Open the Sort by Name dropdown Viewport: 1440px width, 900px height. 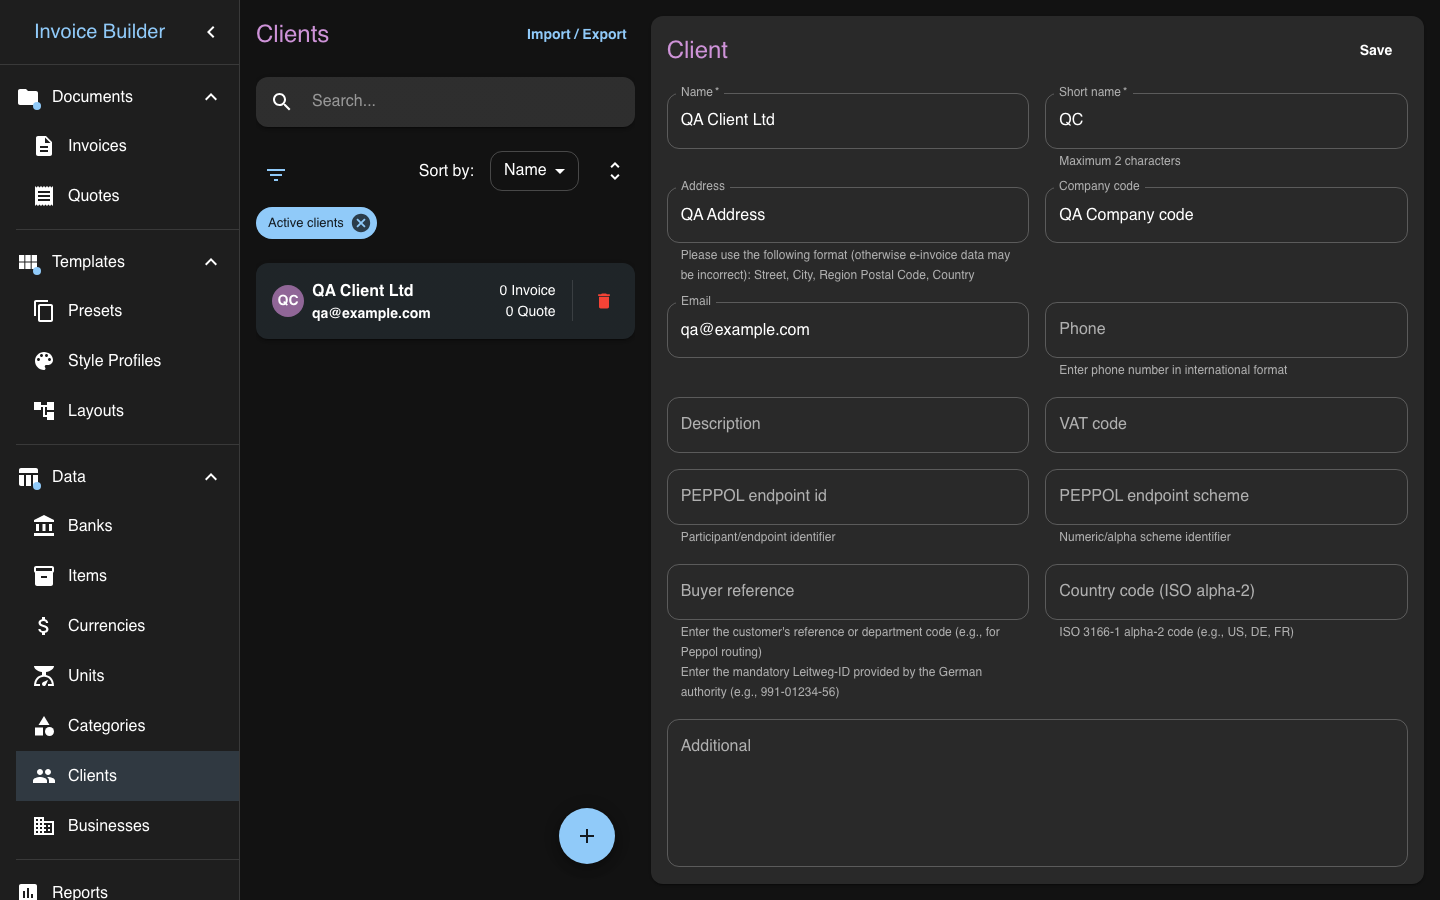(534, 171)
